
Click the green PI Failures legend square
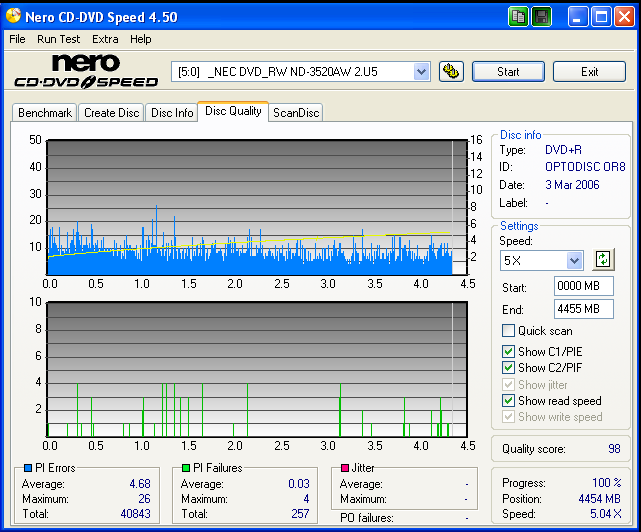(x=186, y=468)
